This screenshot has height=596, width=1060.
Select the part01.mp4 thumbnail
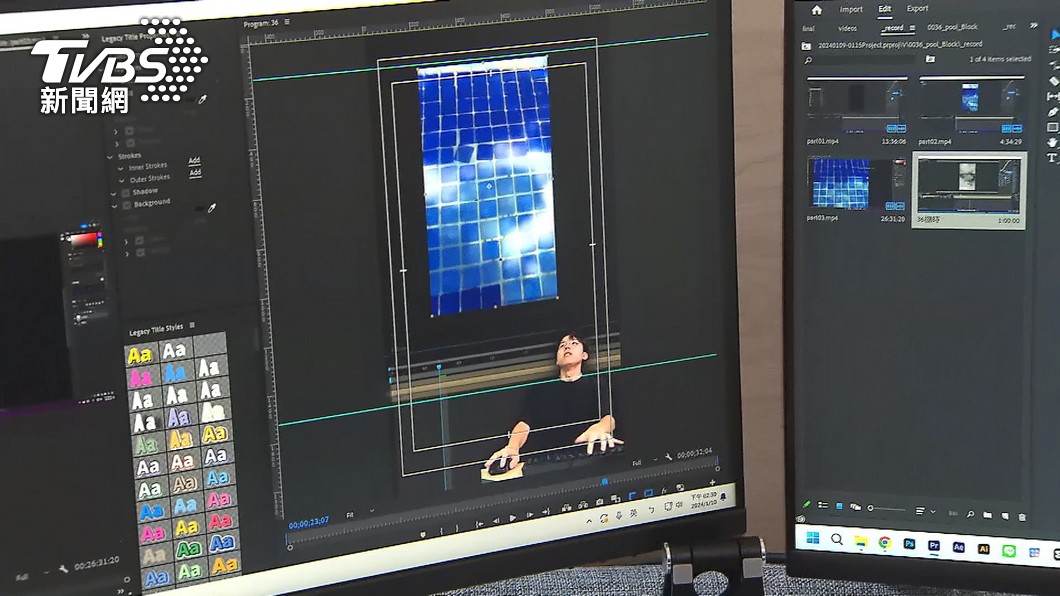click(857, 105)
